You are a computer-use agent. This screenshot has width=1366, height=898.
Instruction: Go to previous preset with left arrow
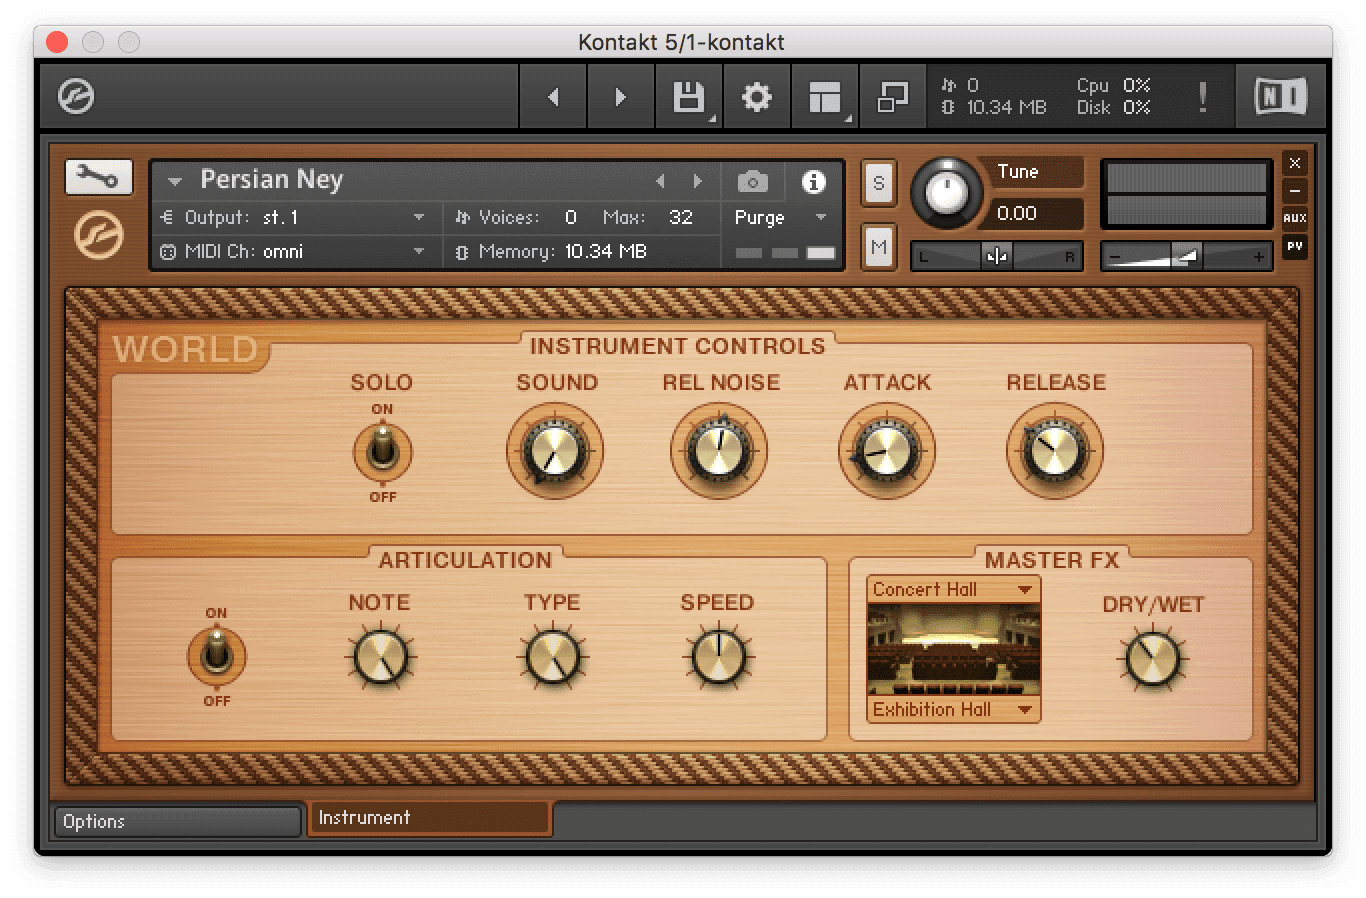click(x=553, y=97)
